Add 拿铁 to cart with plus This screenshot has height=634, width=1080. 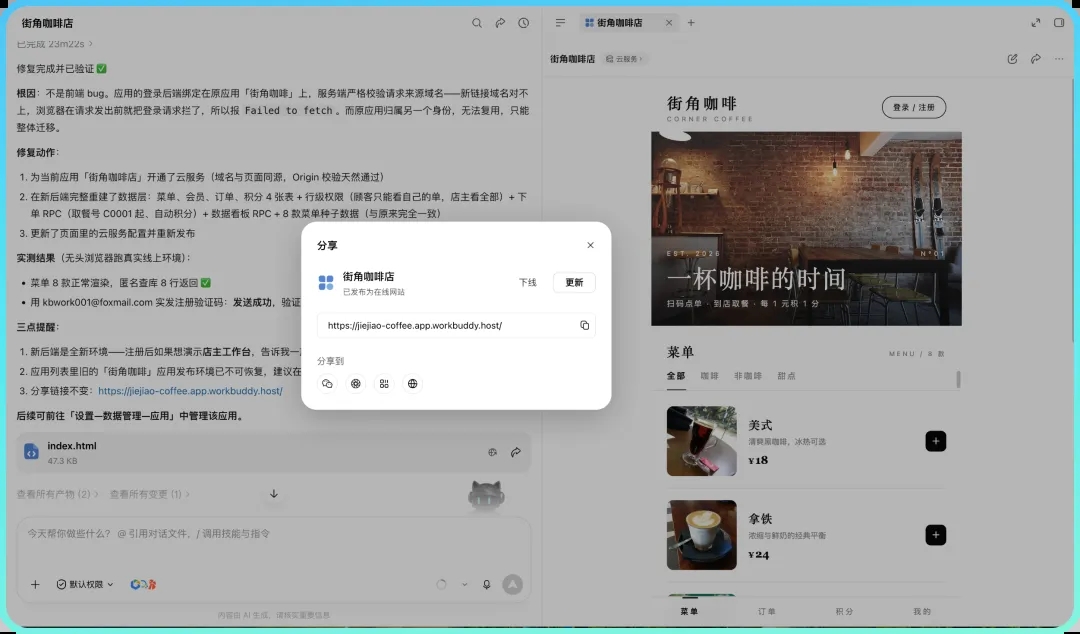(935, 535)
